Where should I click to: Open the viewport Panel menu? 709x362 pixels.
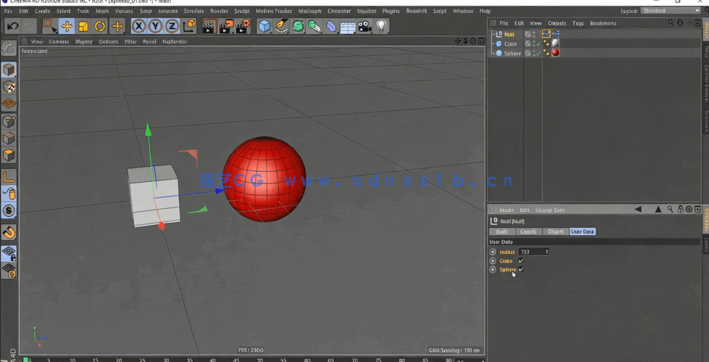149,42
